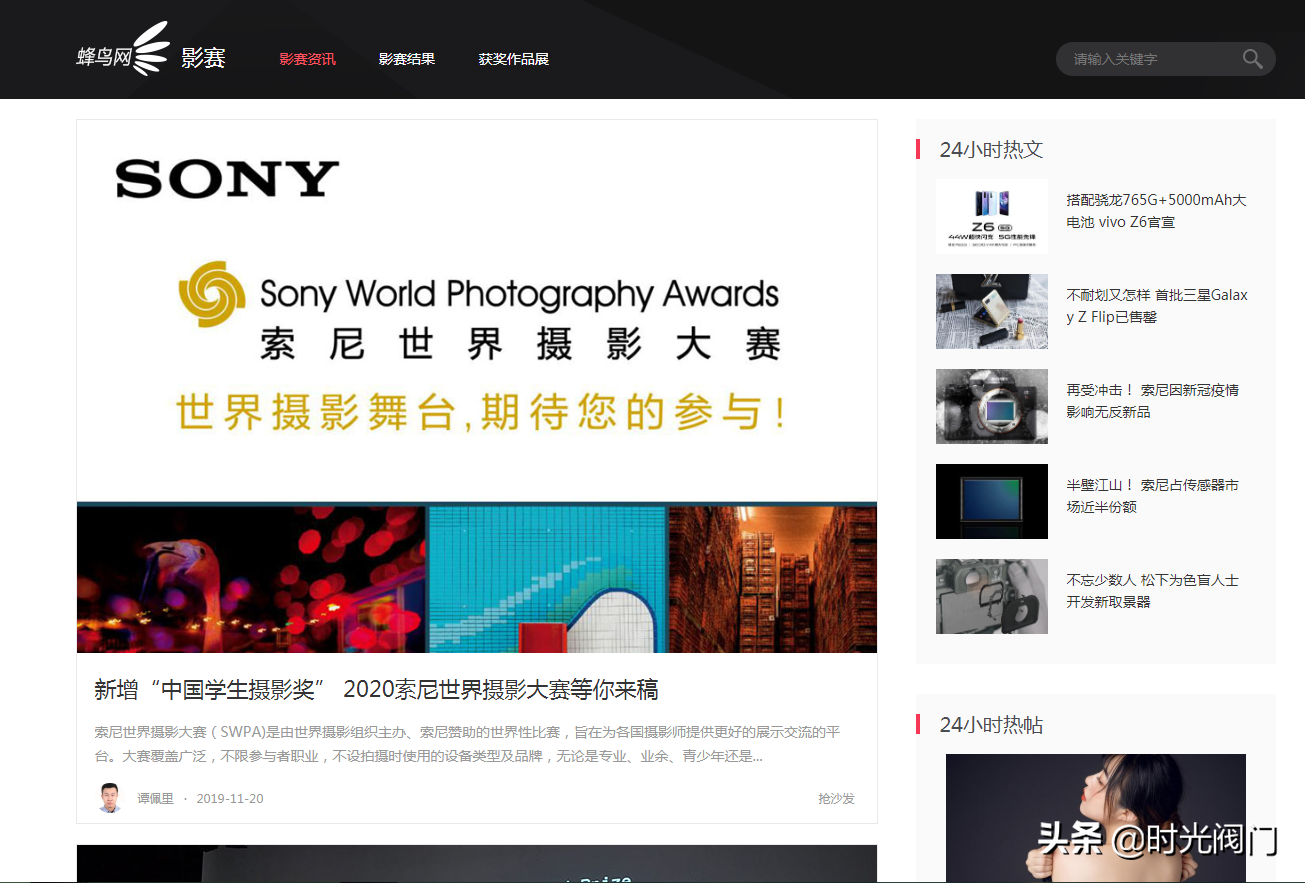Open the Galaxy Z Flip thumbnail
The width and height of the screenshot is (1305, 883).
pyautogui.click(x=992, y=311)
